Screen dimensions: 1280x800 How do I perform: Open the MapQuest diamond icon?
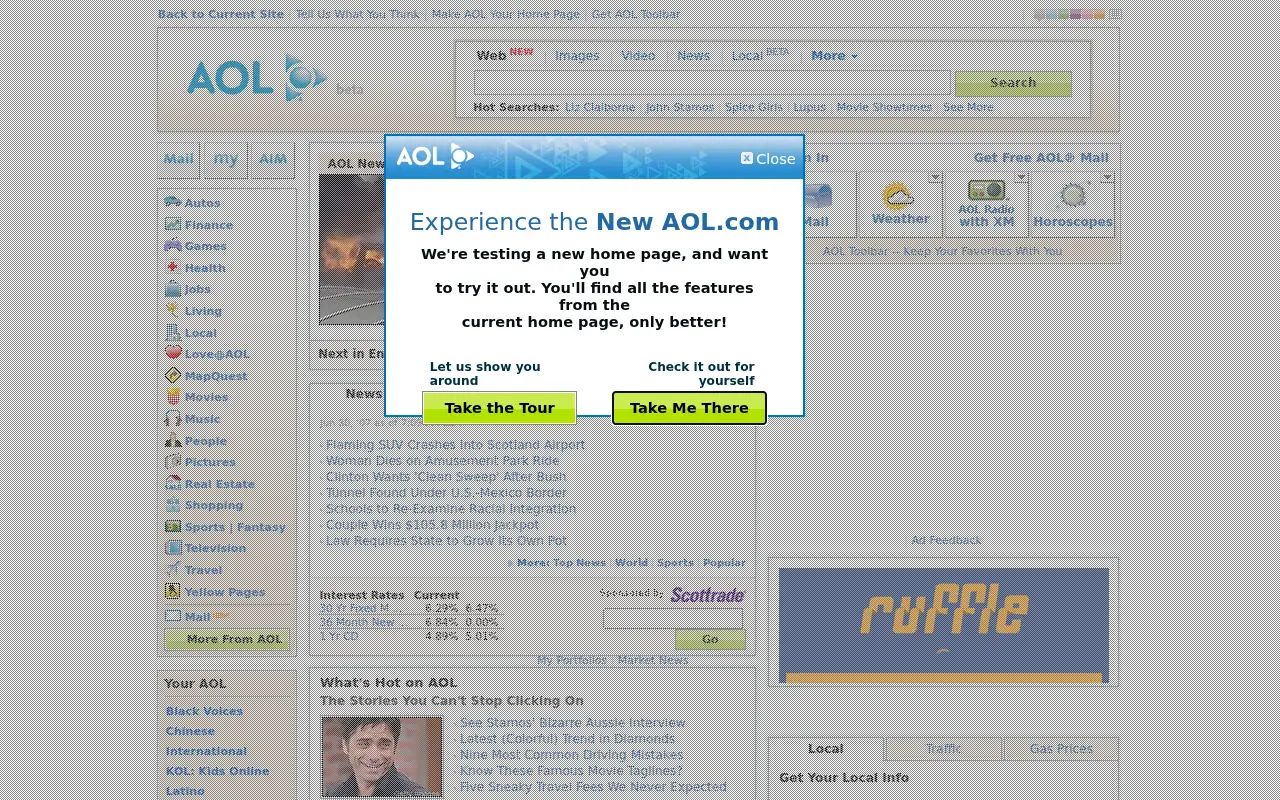pos(173,375)
